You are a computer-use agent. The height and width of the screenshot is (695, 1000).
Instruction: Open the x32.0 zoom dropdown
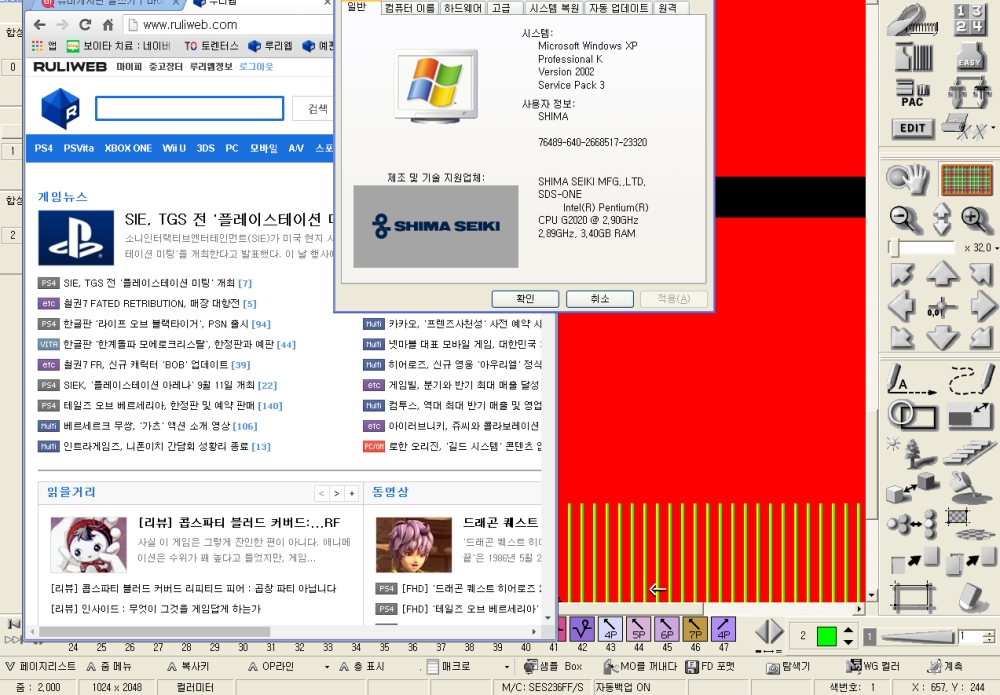(996, 247)
